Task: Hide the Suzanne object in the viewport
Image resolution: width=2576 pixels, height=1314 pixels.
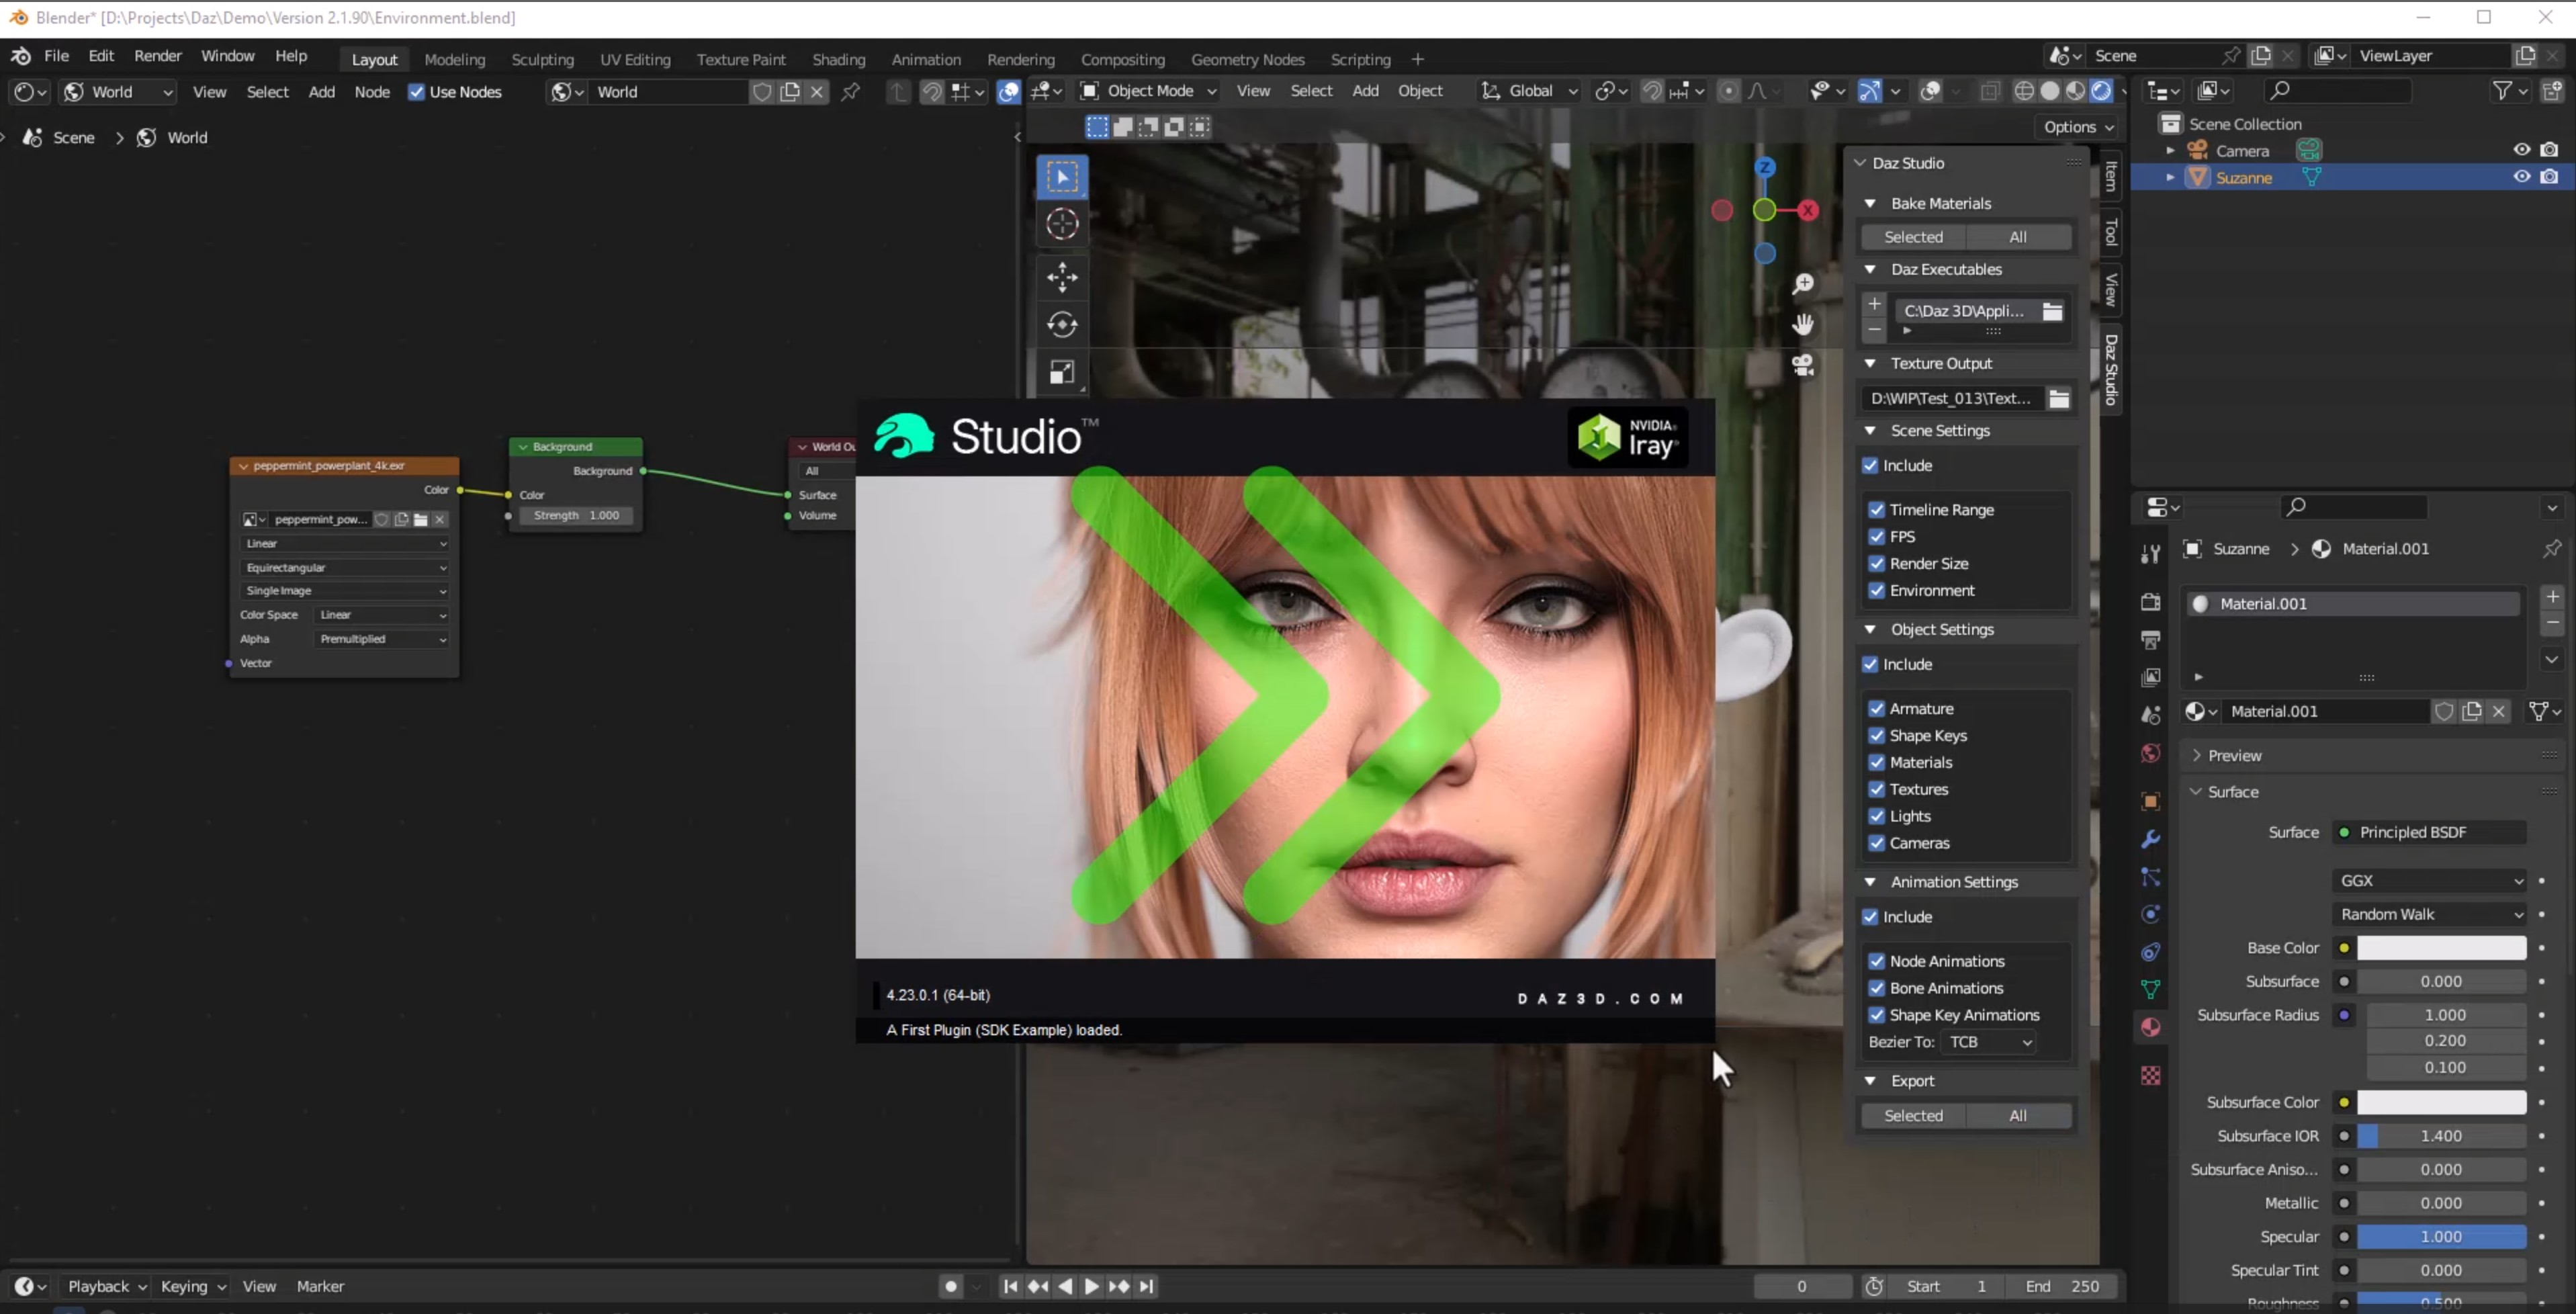Action: coord(2521,177)
